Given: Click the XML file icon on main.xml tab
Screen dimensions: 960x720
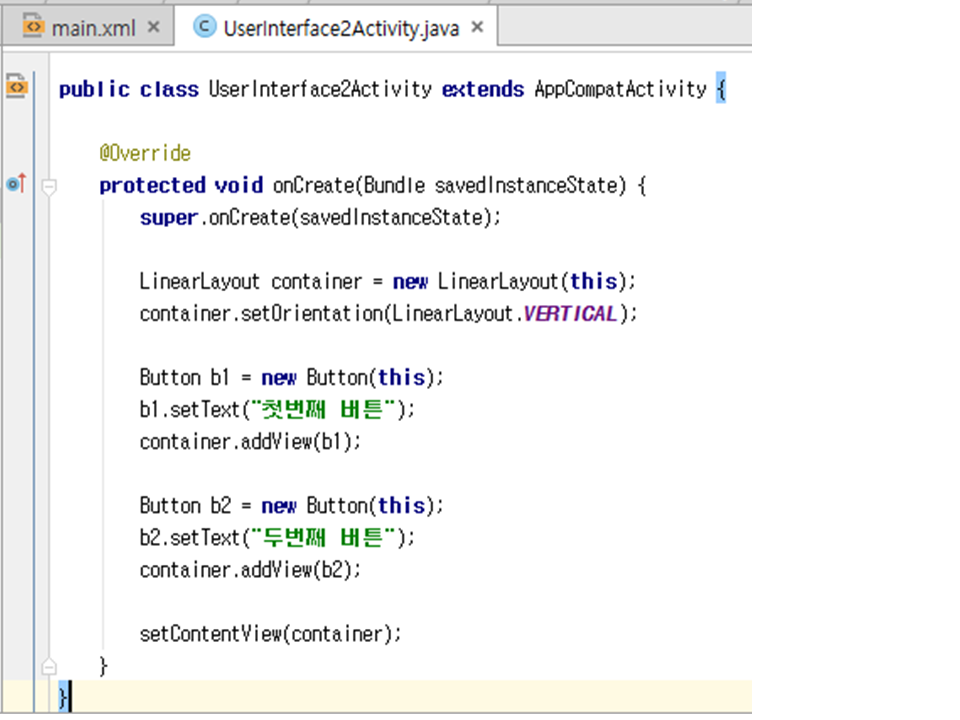Looking at the screenshot, I should tap(33, 27).
